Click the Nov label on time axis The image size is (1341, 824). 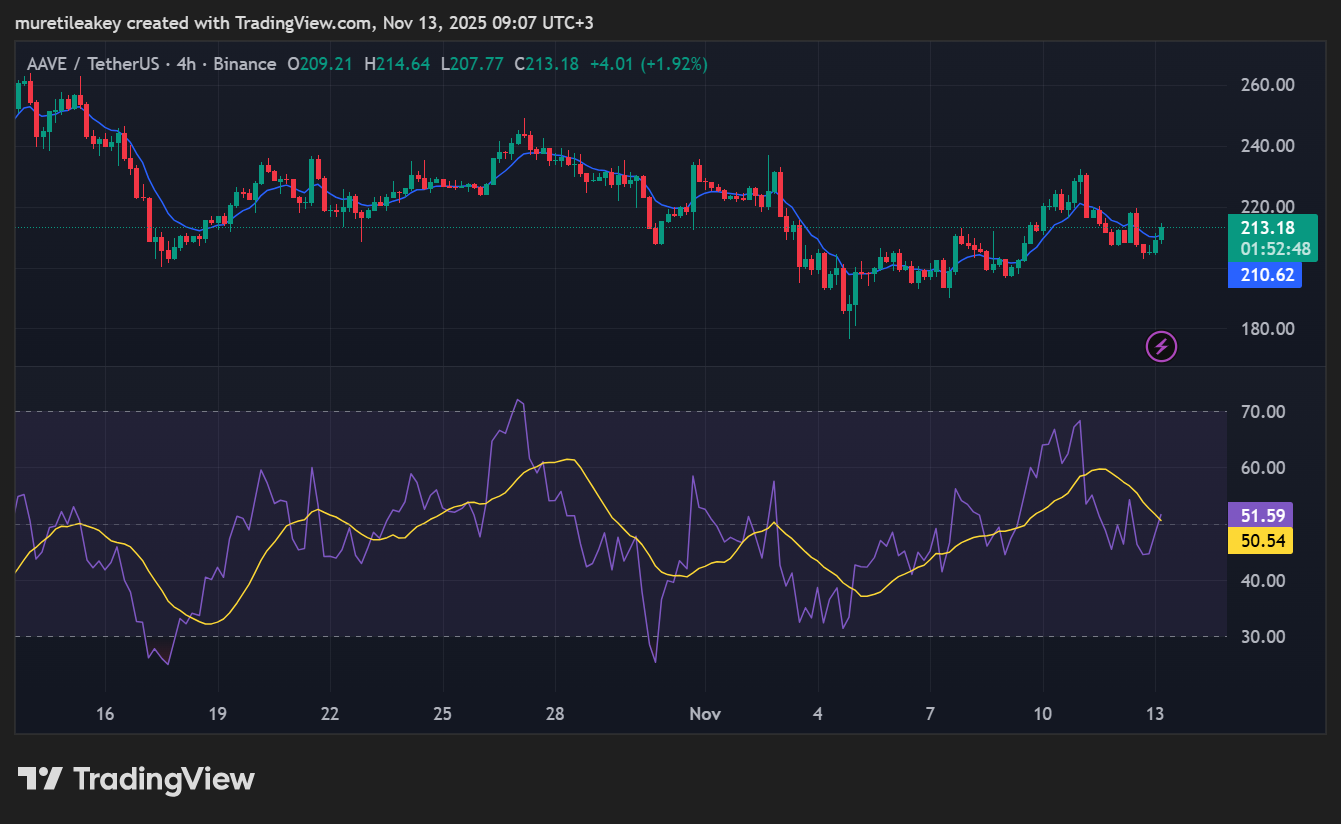[x=705, y=714]
